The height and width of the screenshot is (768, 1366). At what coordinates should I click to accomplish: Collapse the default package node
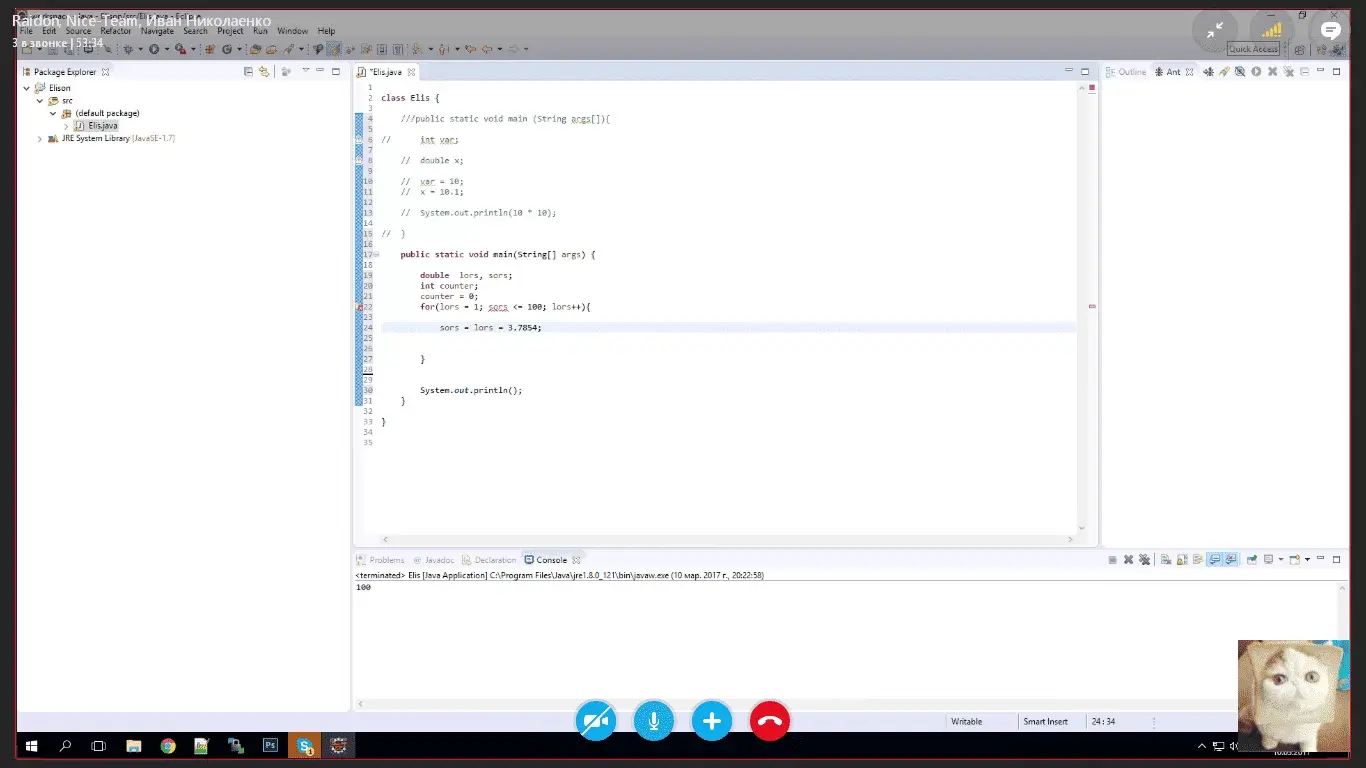click(x=53, y=113)
